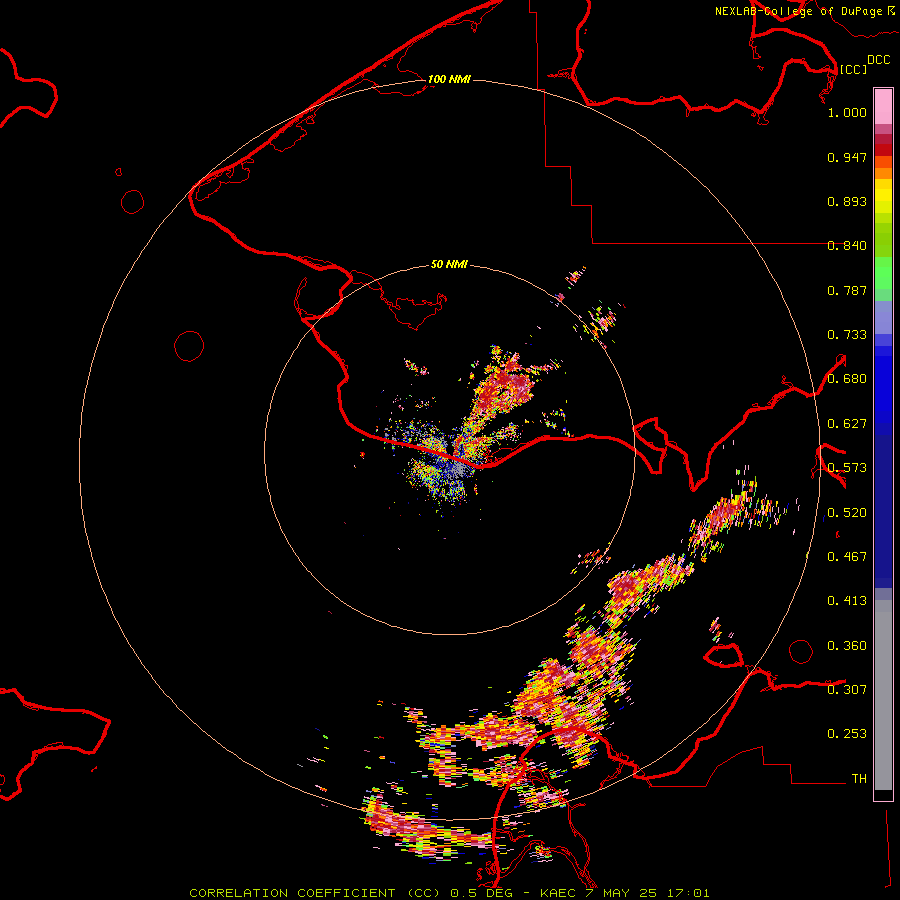Click the 0.413 colorbar value

(847, 601)
